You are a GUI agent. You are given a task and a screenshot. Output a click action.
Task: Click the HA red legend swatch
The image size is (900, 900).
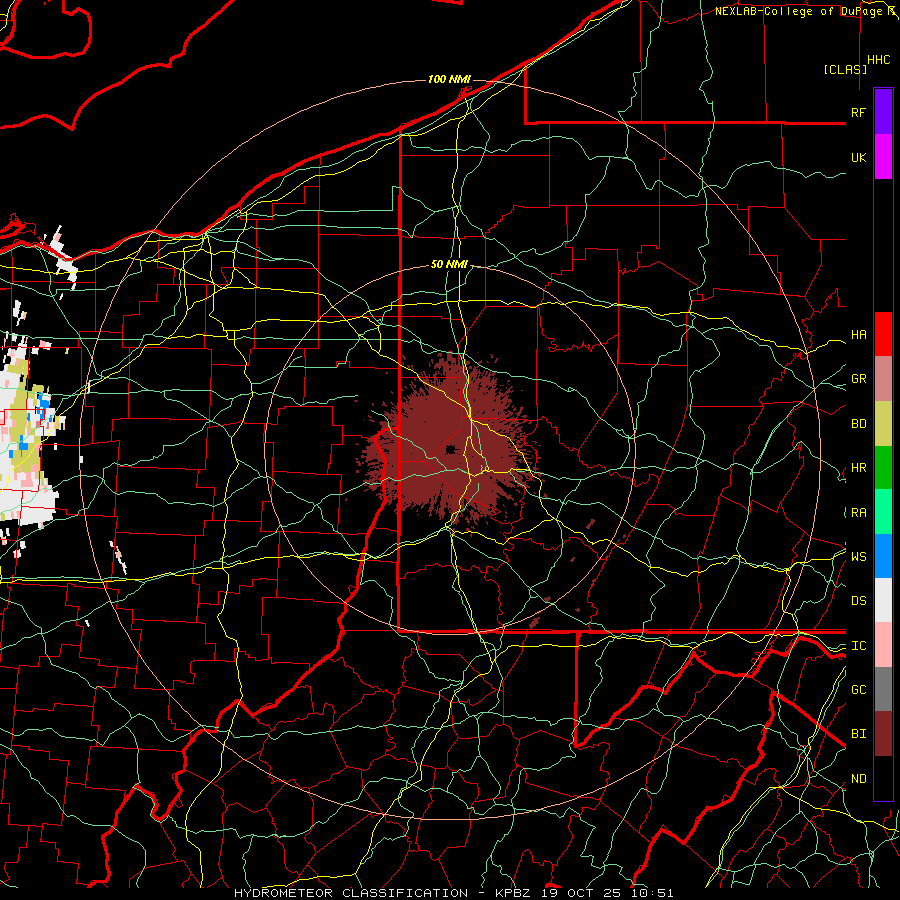click(883, 334)
